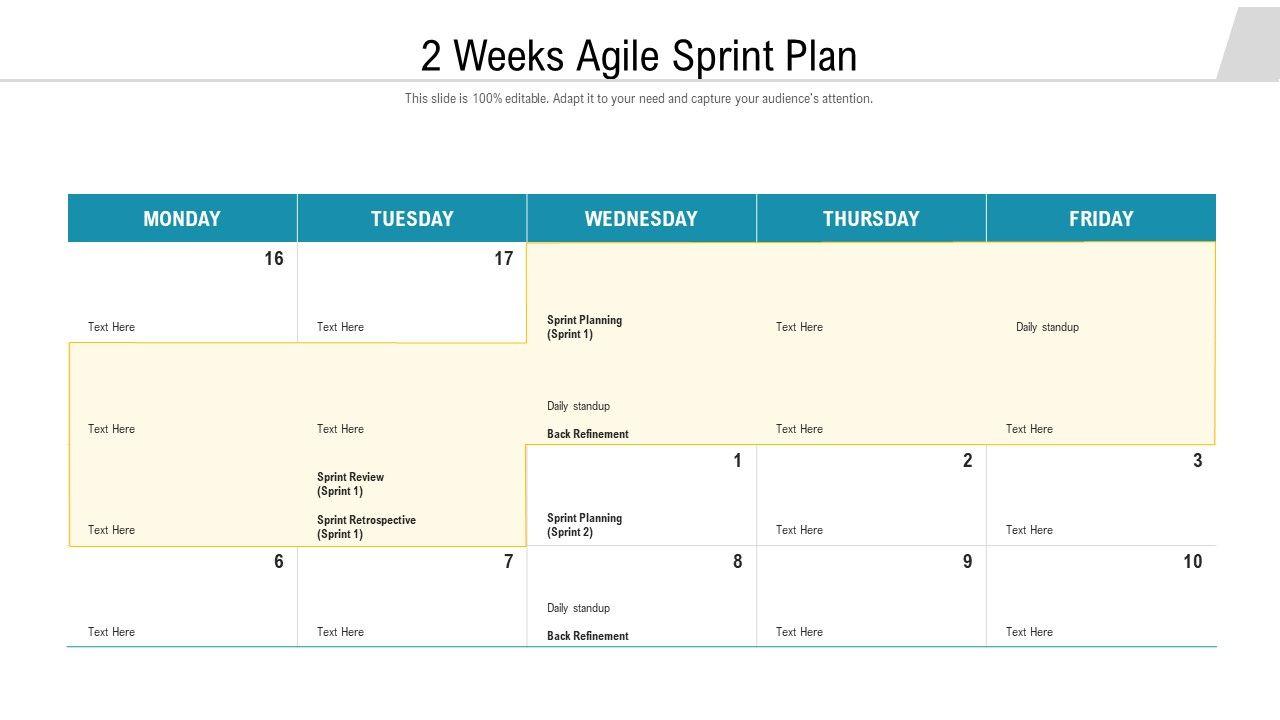Click 'Text Here' under date 16
1280x720 pixels.
tap(111, 327)
